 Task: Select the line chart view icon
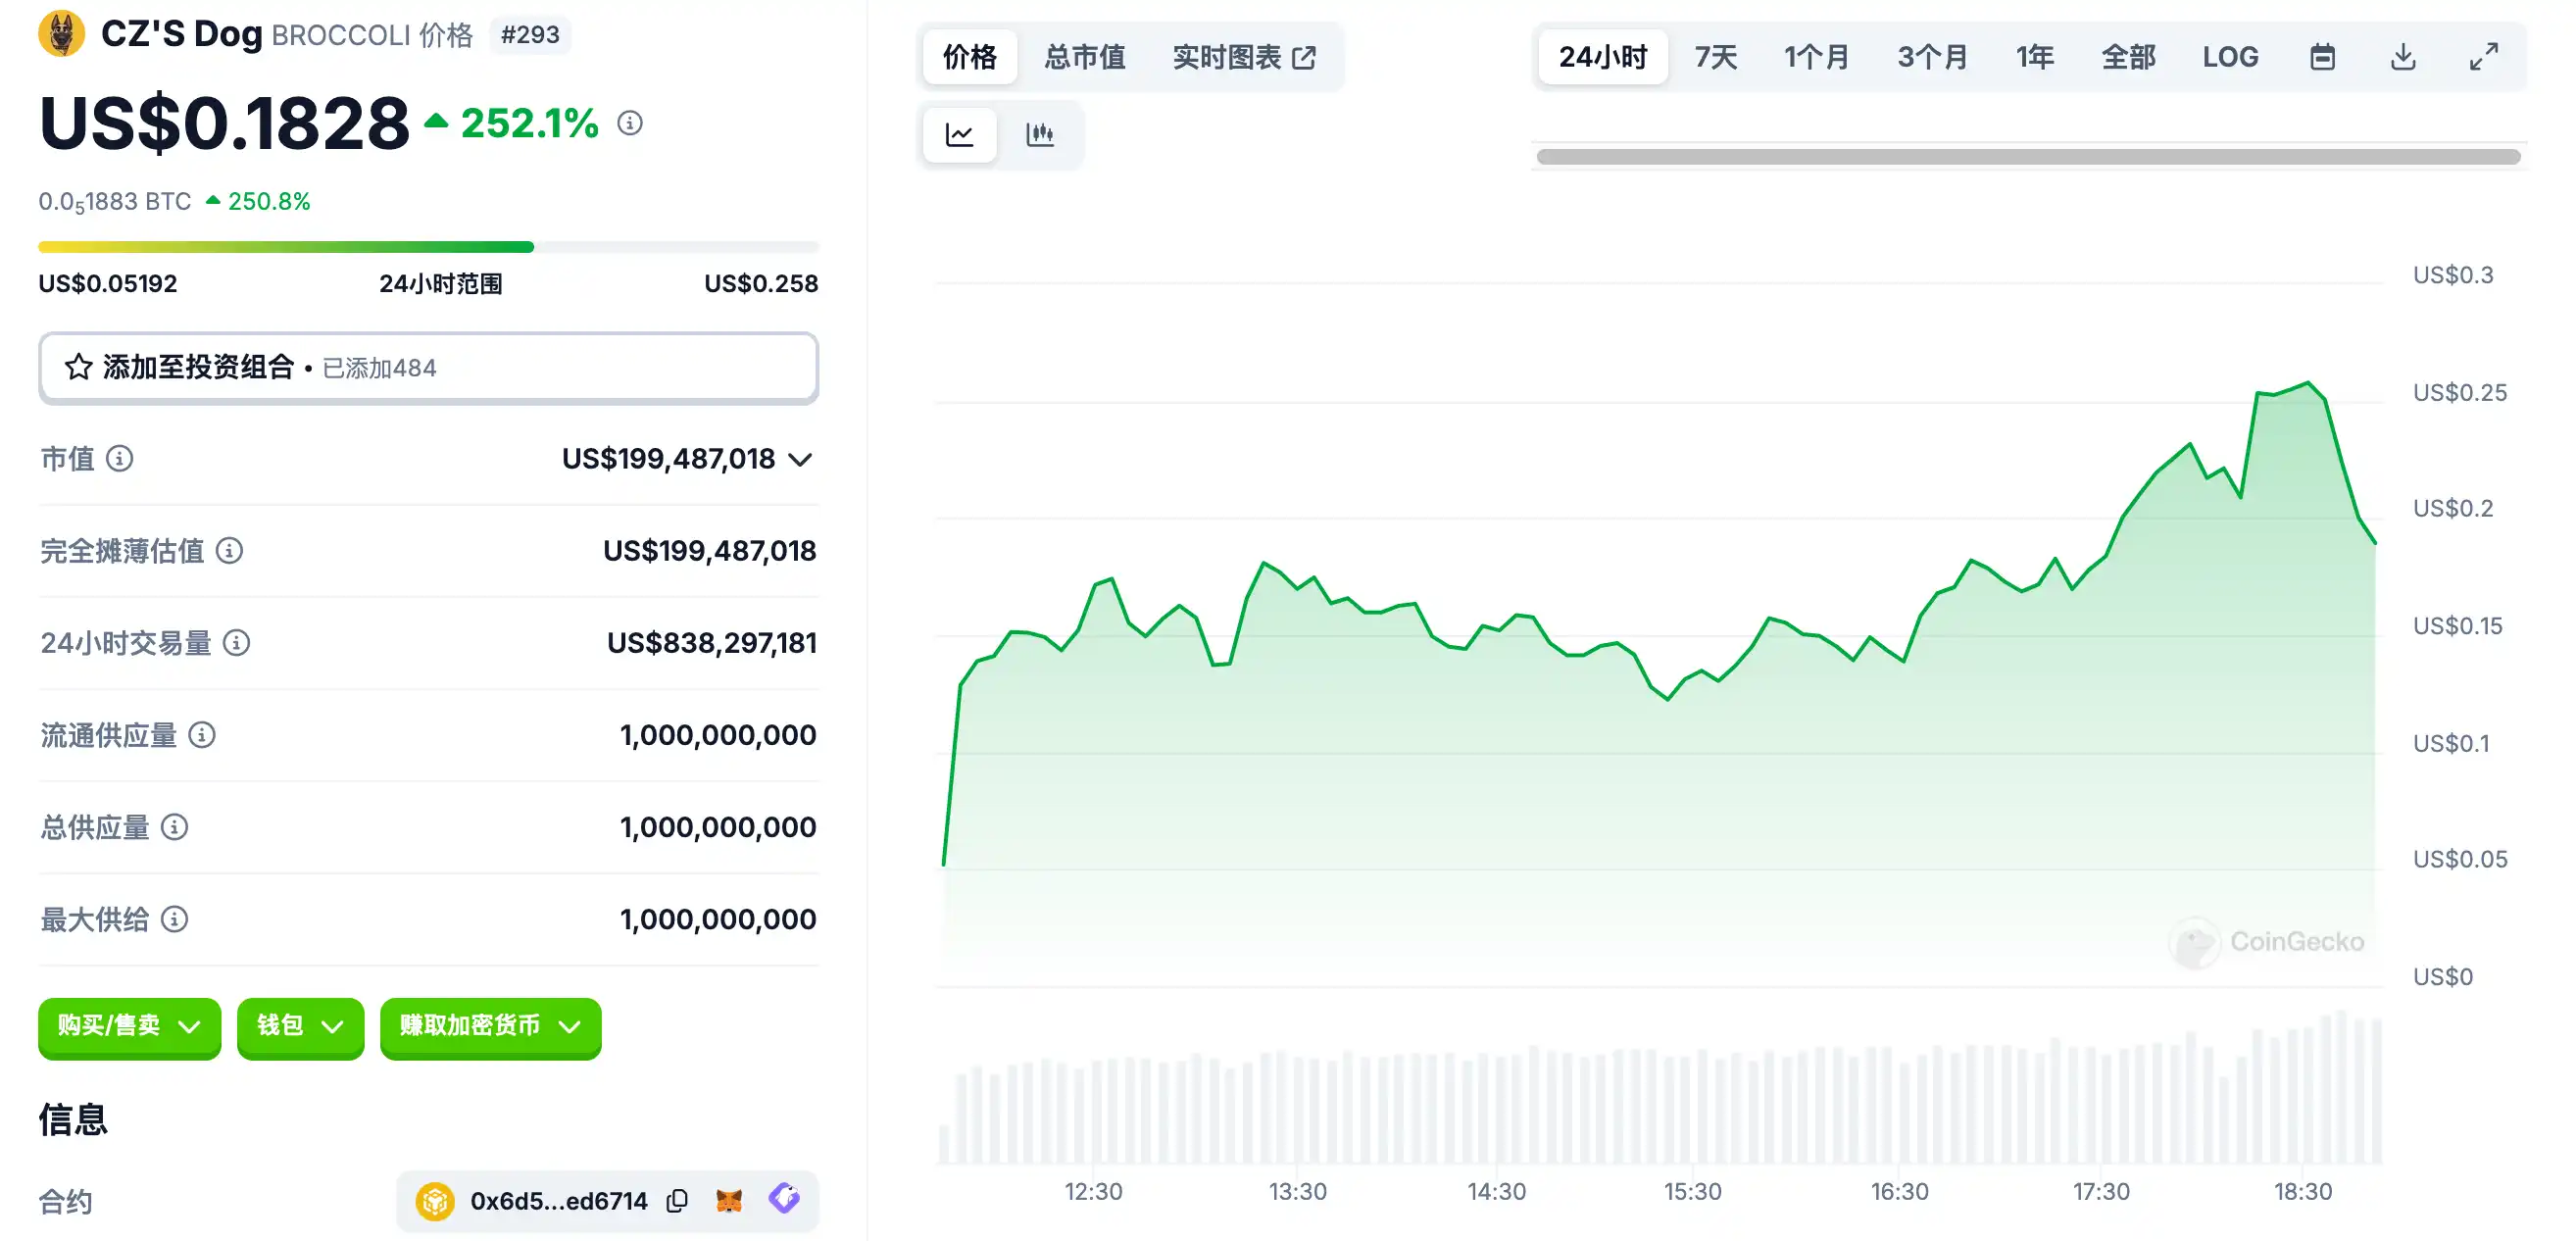tap(959, 134)
